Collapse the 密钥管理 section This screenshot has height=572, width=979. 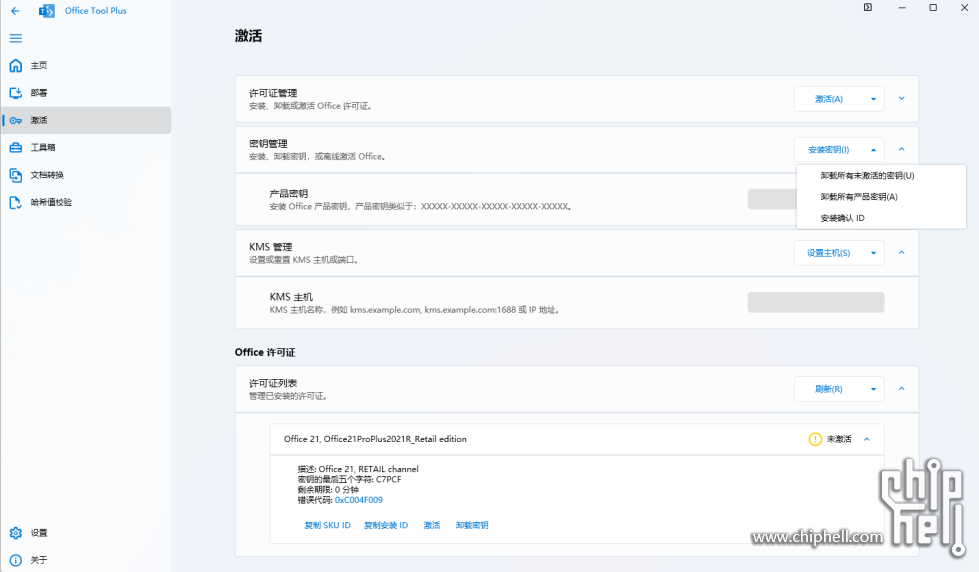[902, 149]
